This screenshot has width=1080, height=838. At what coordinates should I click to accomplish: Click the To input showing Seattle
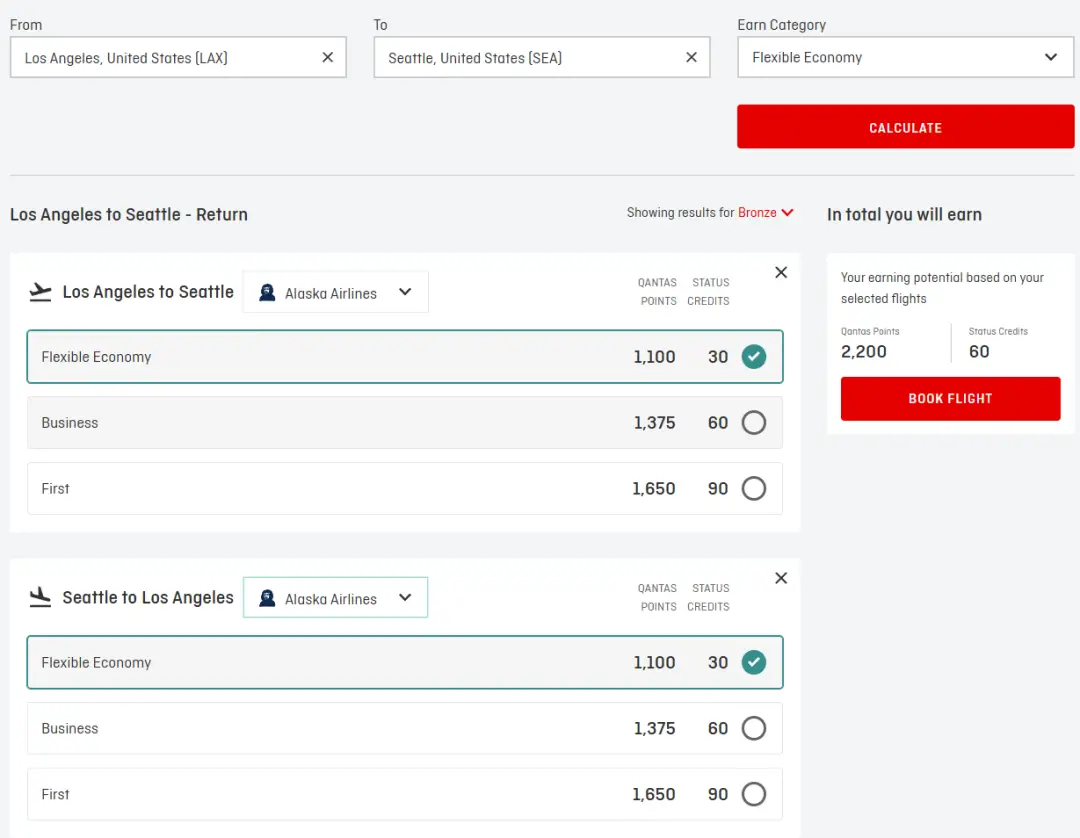(x=525, y=58)
